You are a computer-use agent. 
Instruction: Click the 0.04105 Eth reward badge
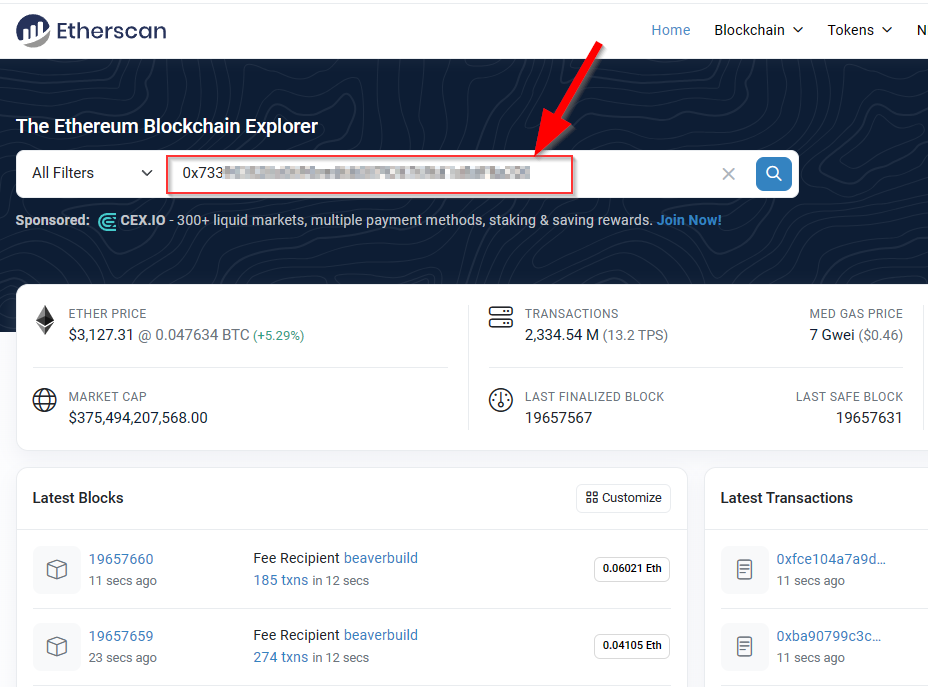(x=632, y=646)
